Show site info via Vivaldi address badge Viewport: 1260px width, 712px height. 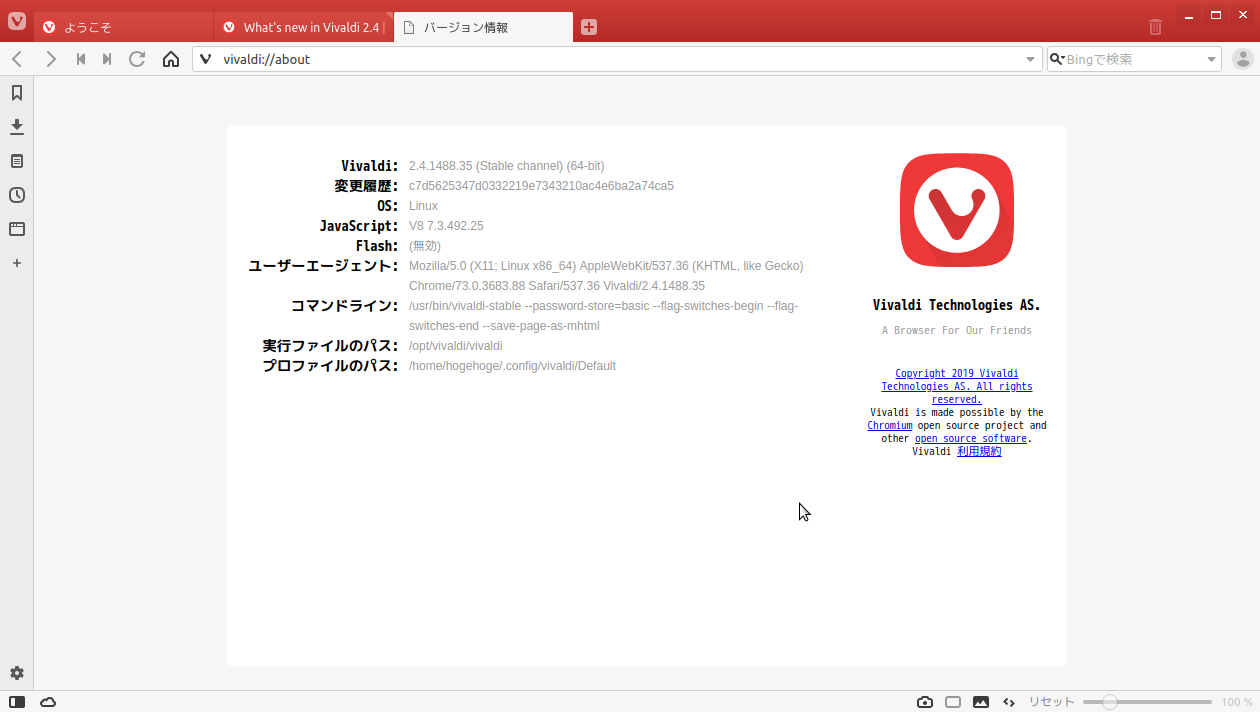coord(206,59)
